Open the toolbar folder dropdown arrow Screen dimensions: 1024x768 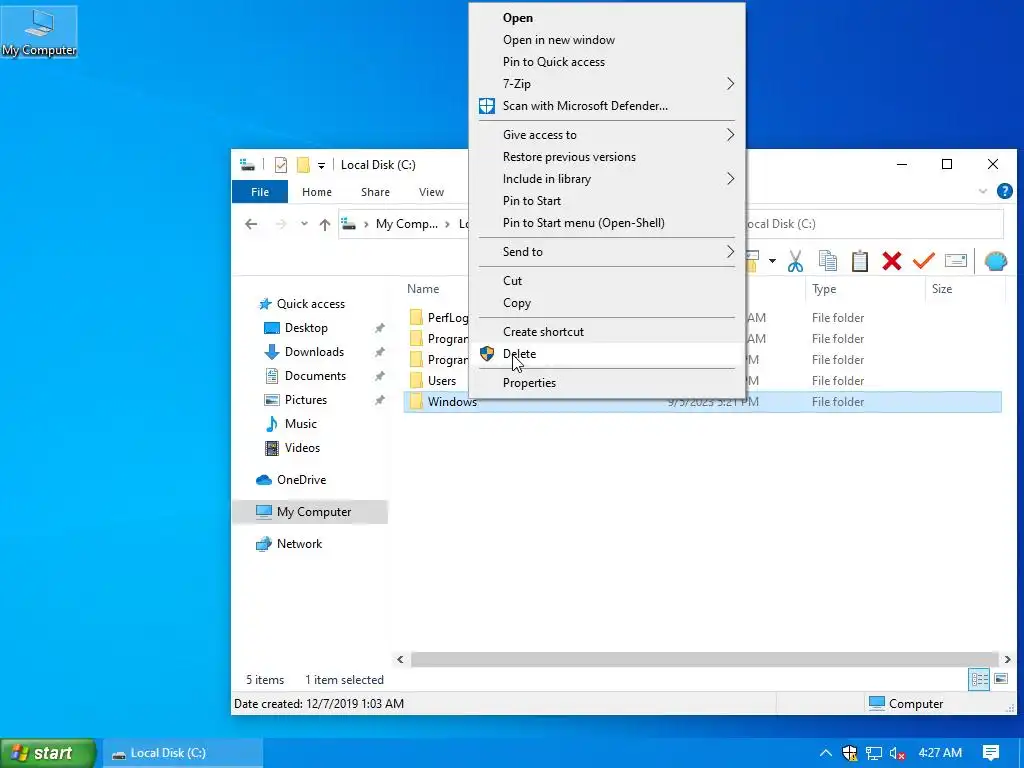tap(772, 261)
